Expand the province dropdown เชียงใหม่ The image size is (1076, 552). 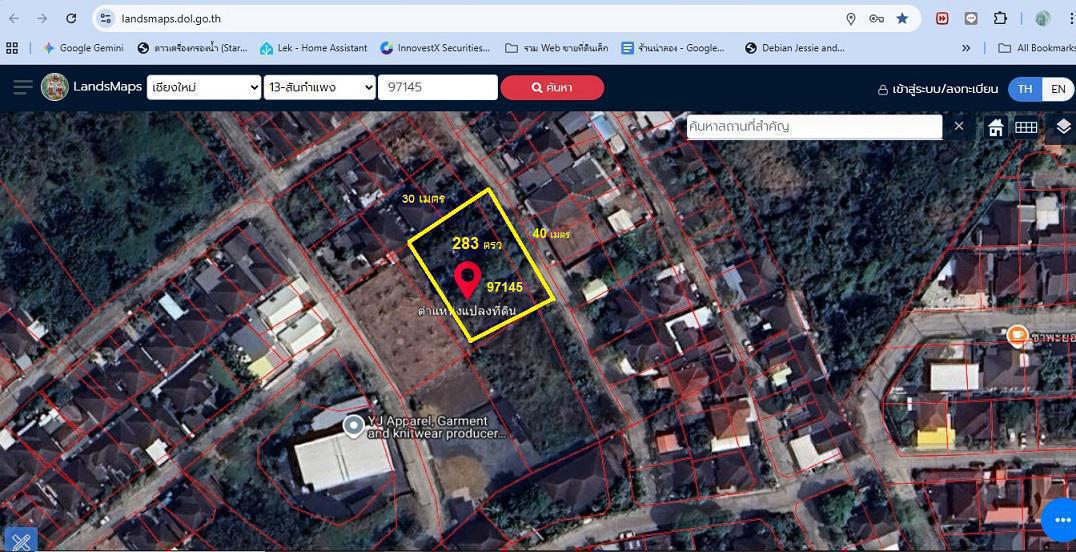205,88
